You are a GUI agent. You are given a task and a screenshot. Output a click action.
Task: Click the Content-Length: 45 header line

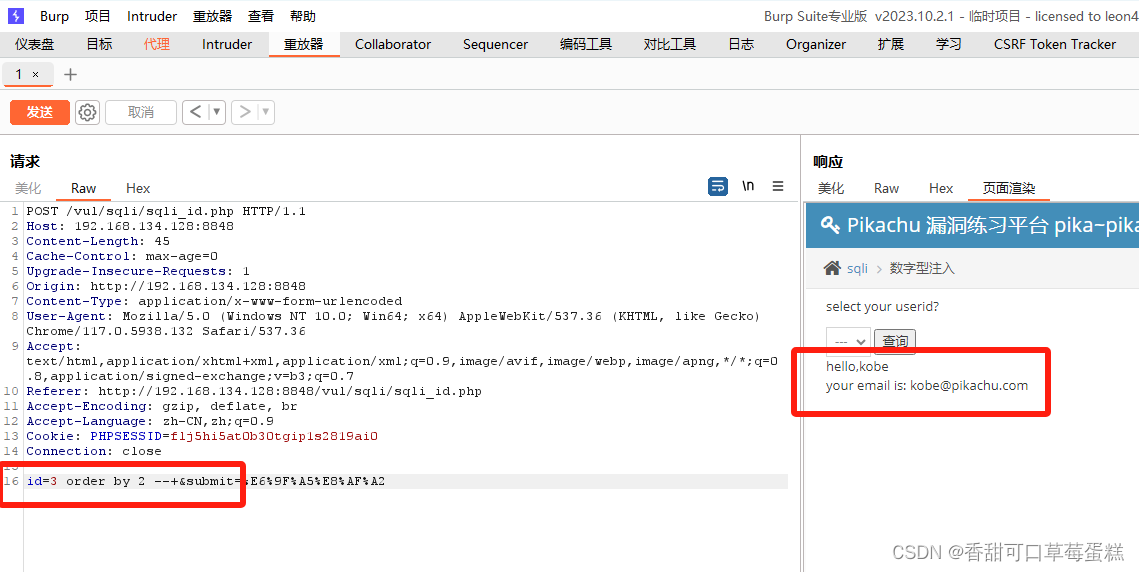pyautogui.click(x=98, y=241)
